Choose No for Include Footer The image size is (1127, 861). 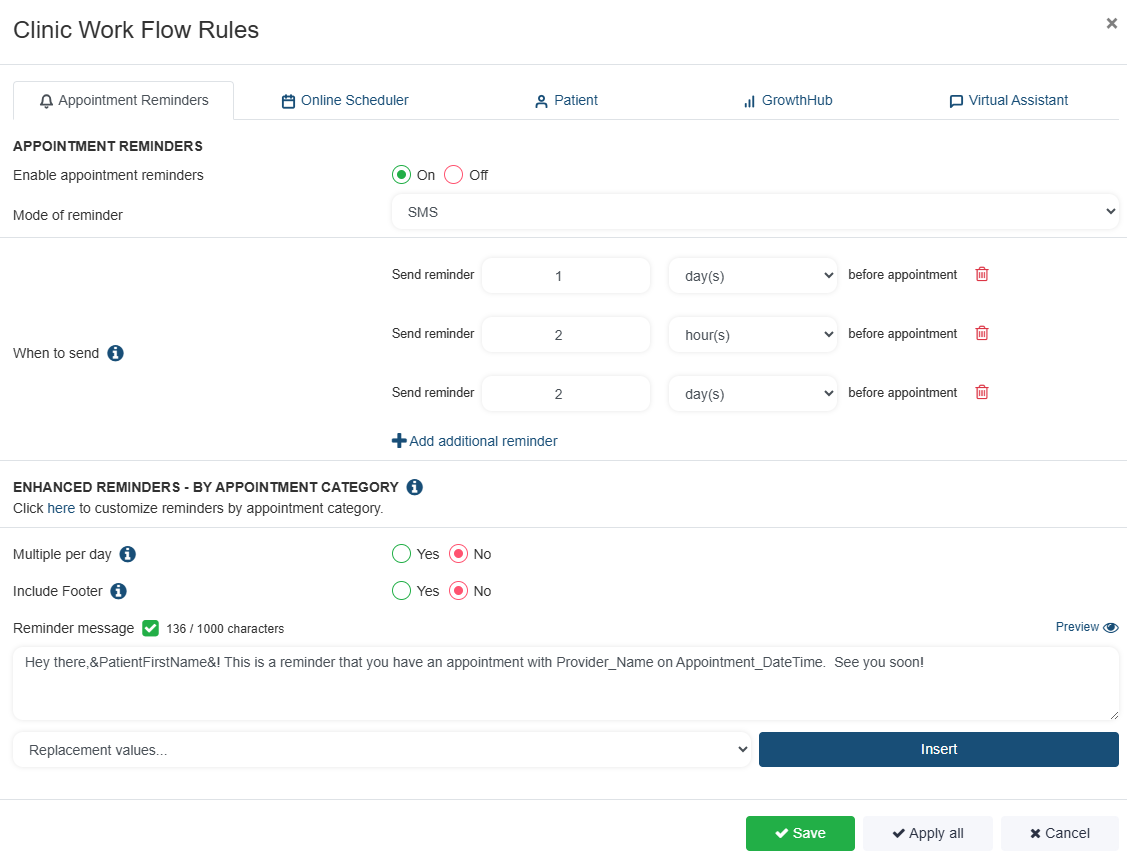[458, 591]
